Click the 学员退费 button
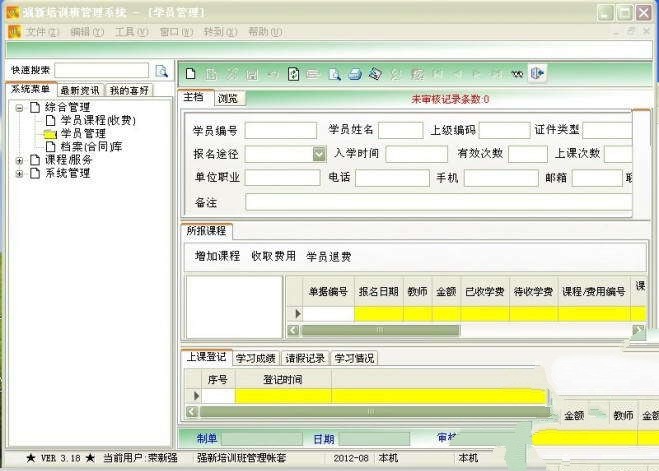Image resolution: width=659 pixels, height=471 pixels. click(329, 256)
